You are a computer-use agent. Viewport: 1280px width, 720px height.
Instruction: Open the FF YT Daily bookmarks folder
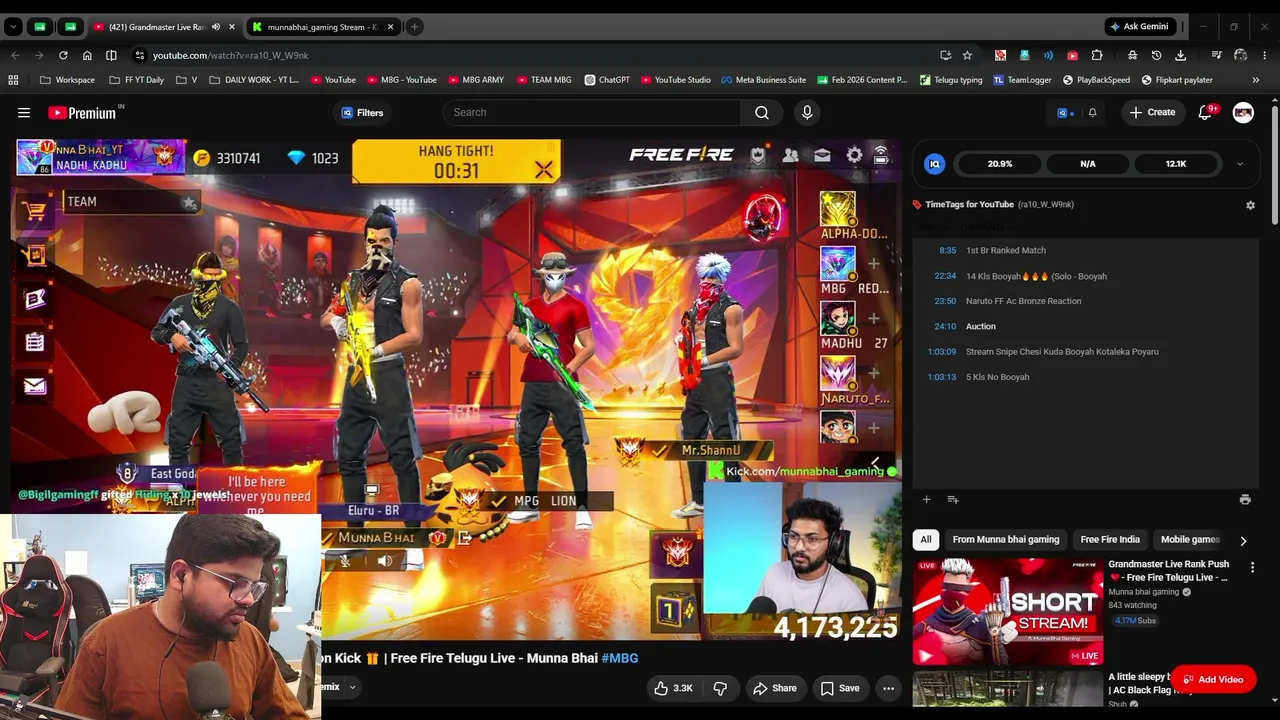[x=136, y=80]
